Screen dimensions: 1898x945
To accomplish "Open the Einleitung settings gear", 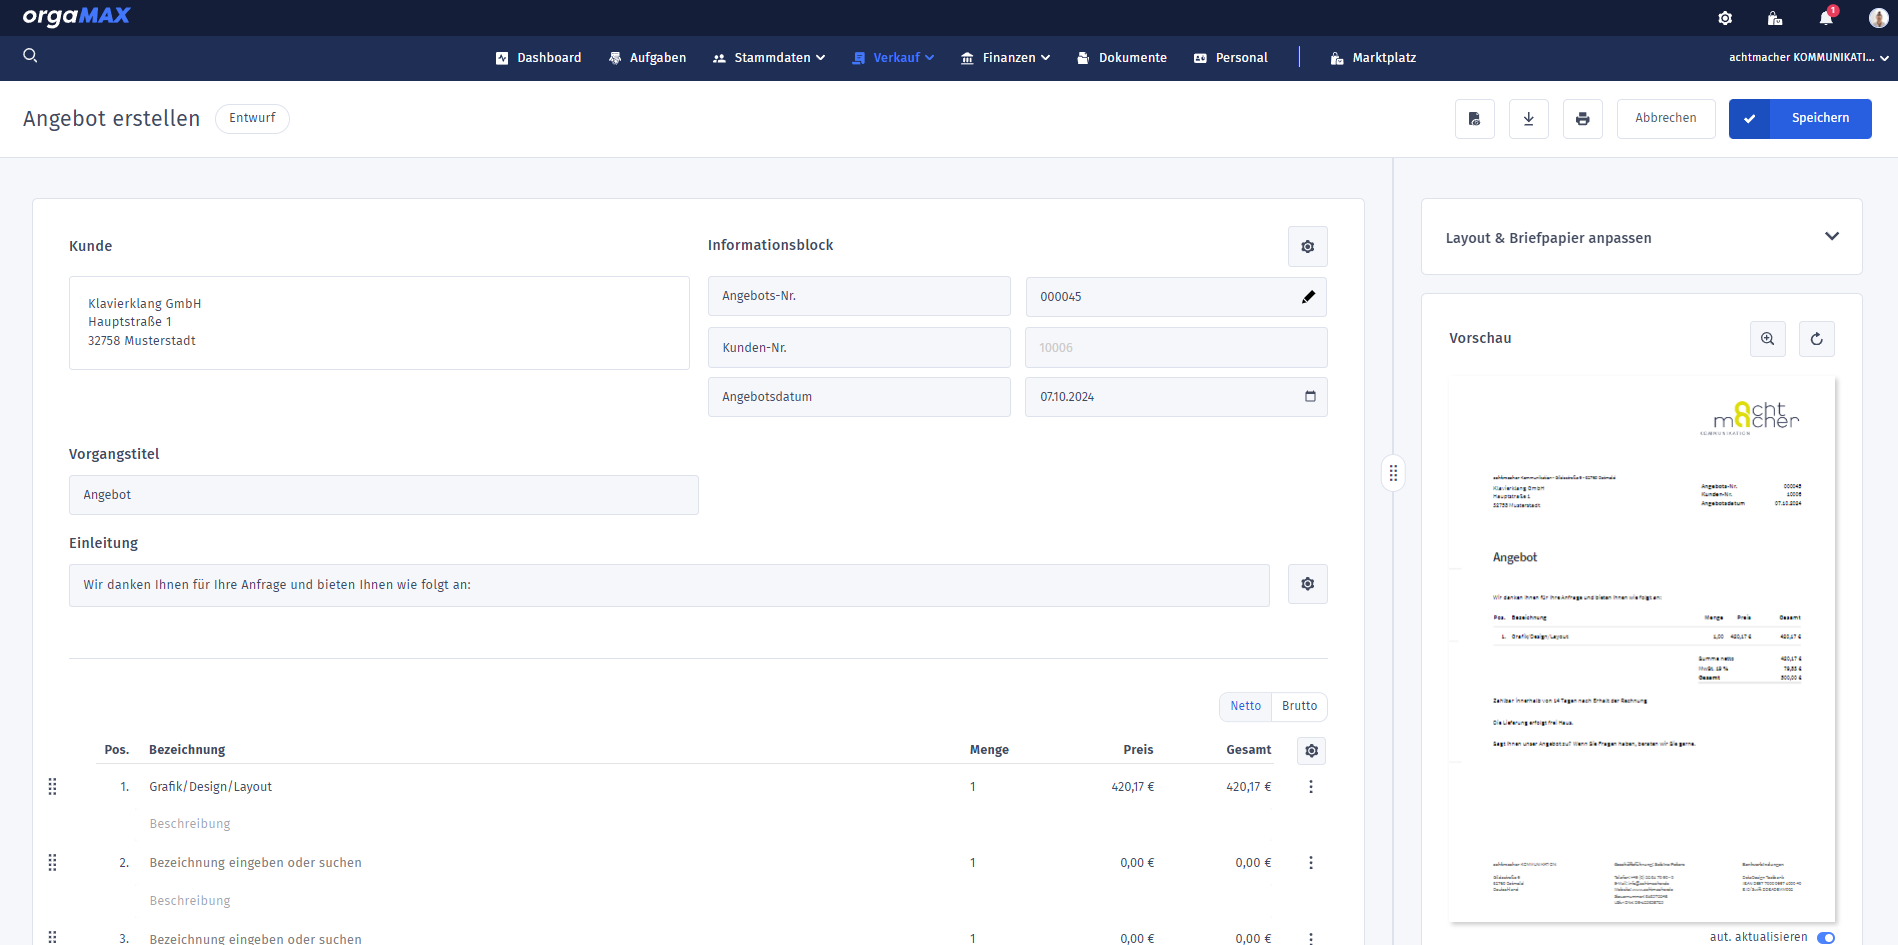I will pyautogui.click(x=1307, y=584).
